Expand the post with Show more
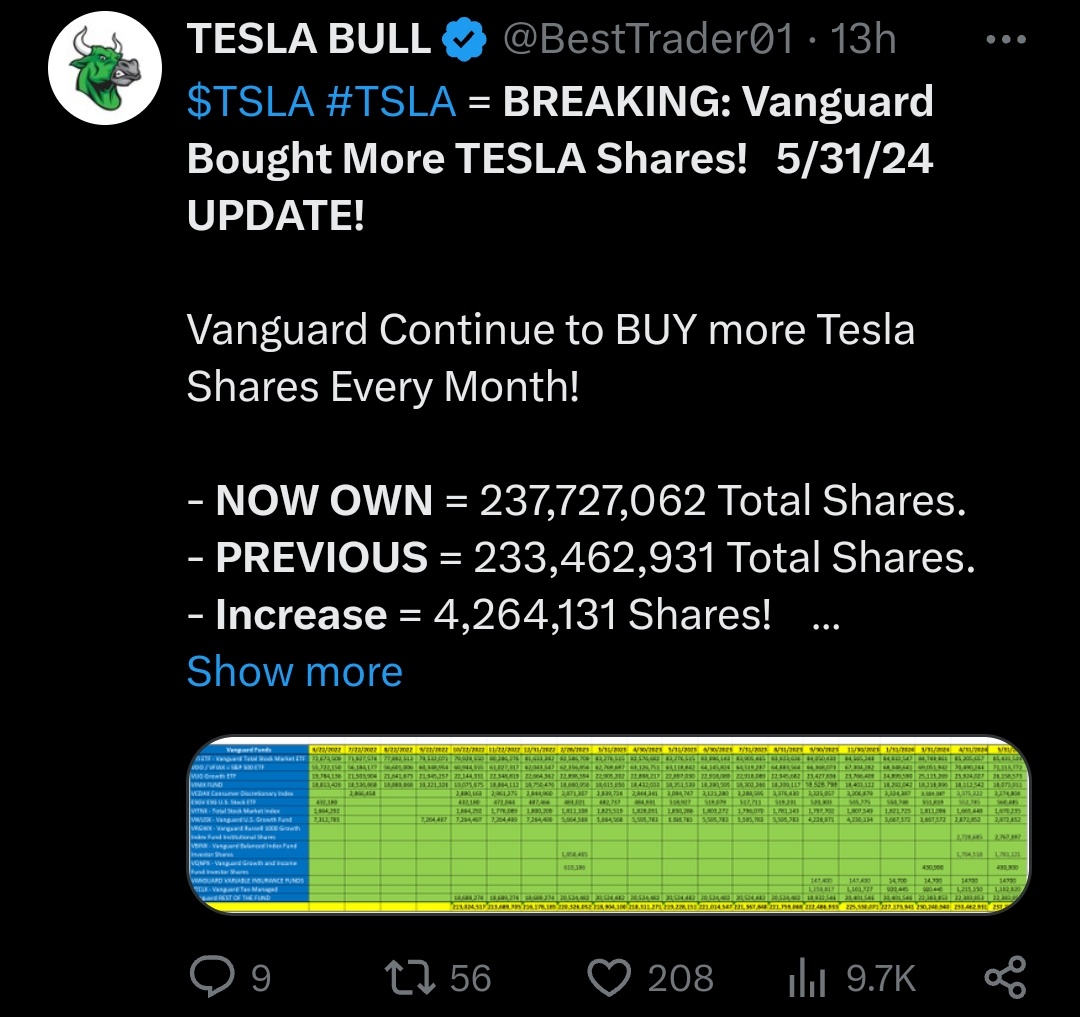This screenshot has height=1017, width=1080. point(294,671)
